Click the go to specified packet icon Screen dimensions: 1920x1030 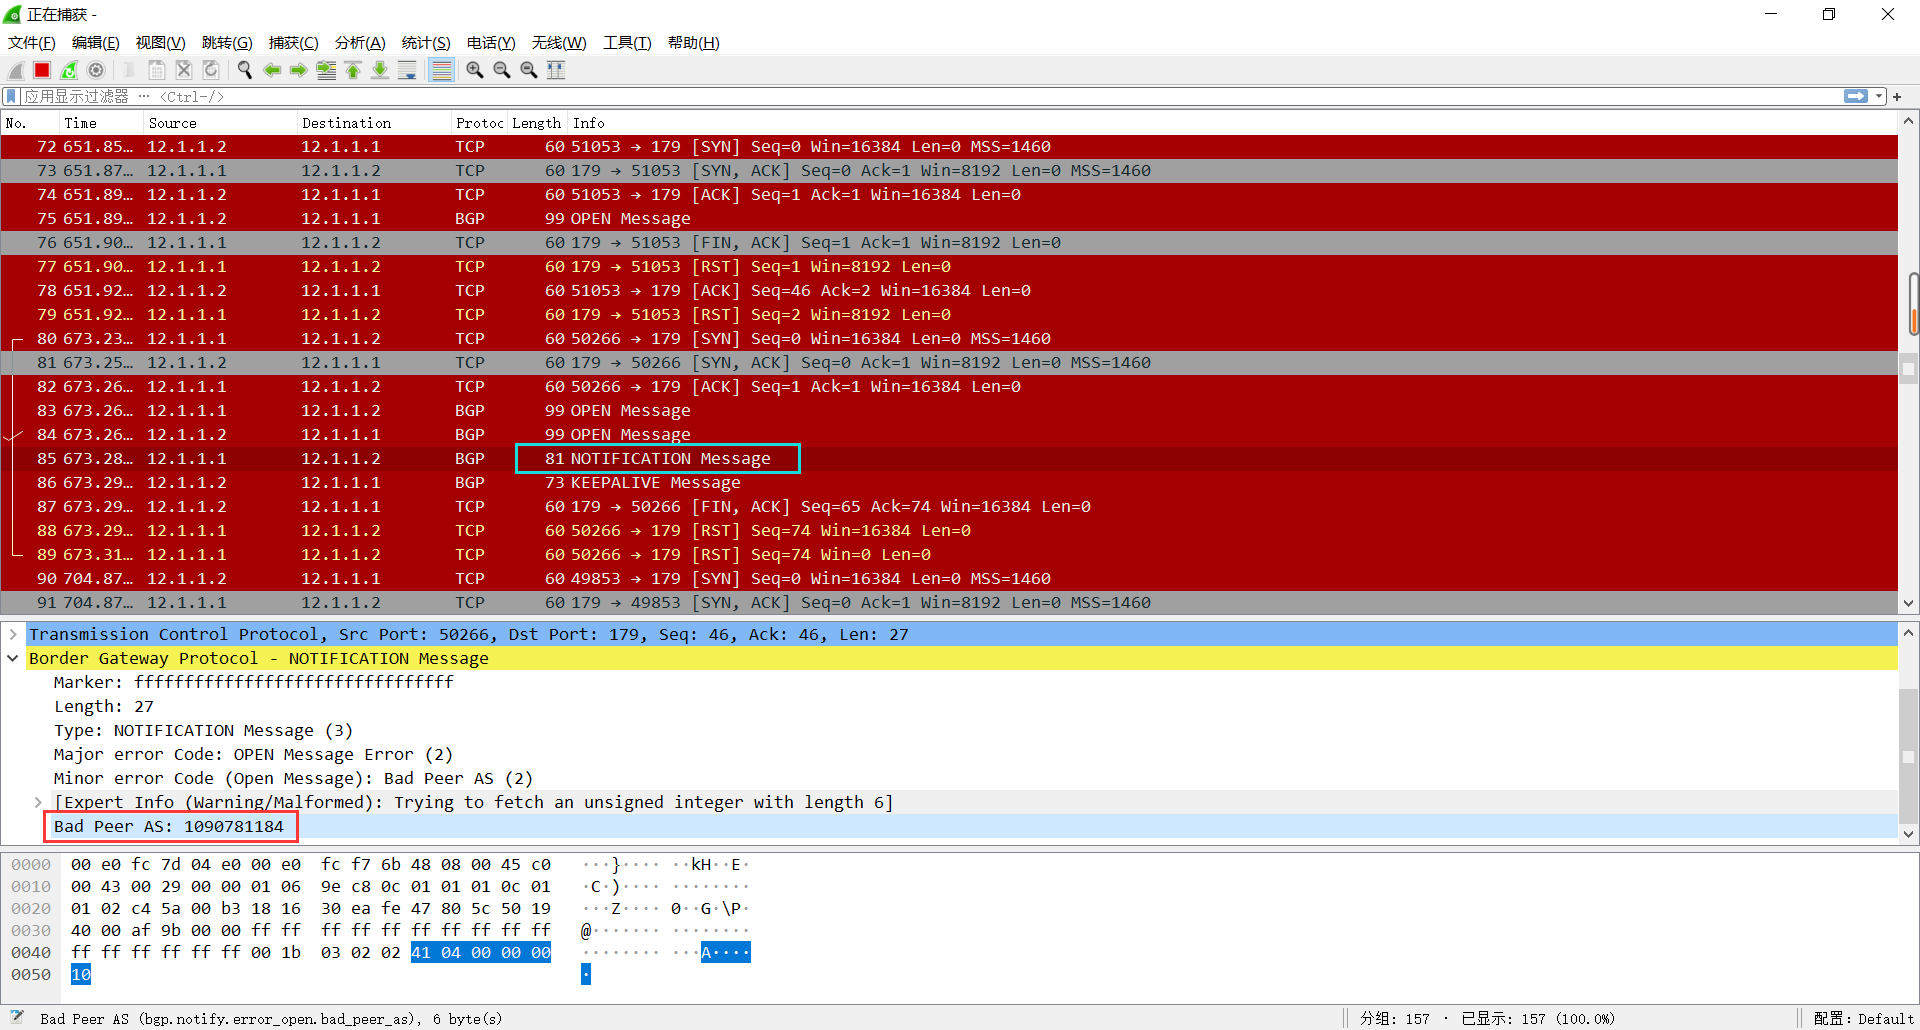326,70
